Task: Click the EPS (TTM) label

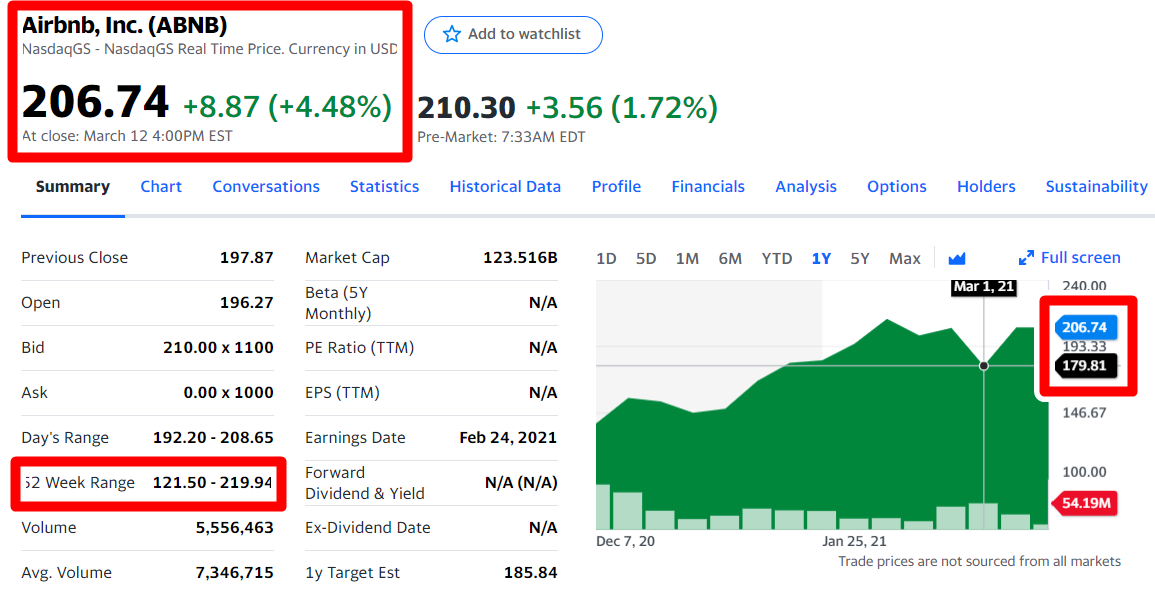Action: [x=343, y=392]
